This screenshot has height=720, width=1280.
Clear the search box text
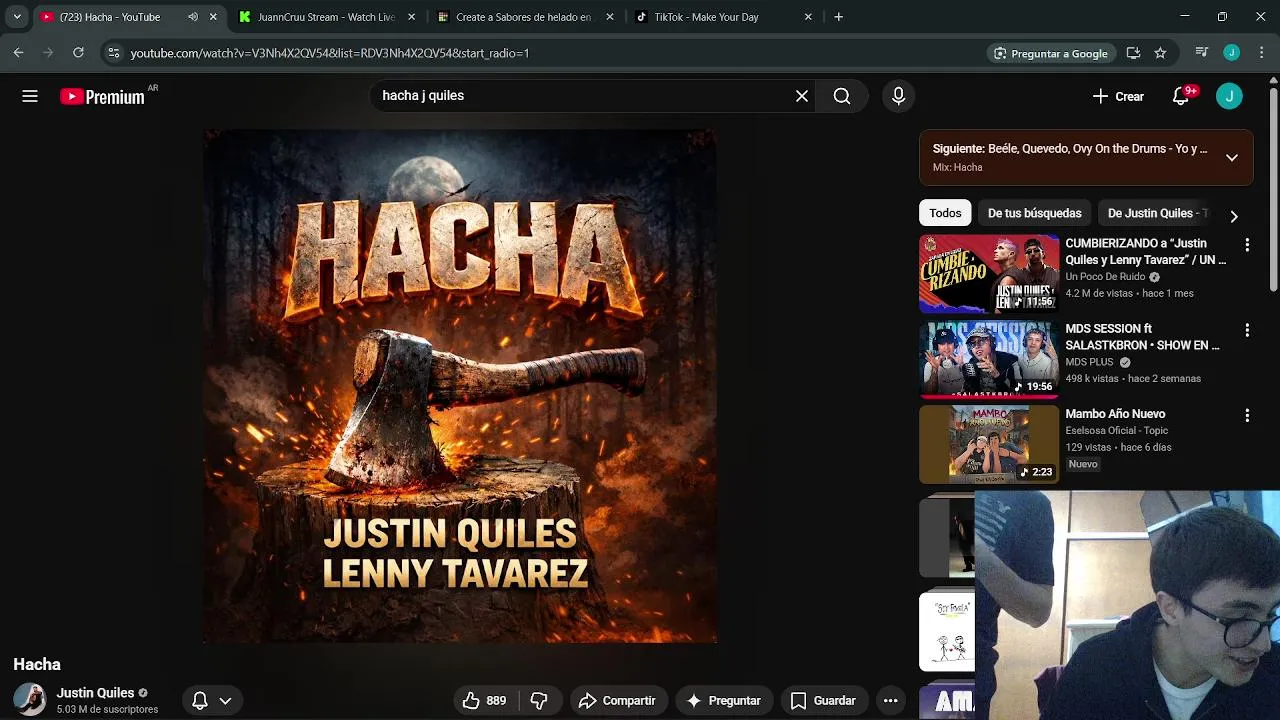(802, 96)
